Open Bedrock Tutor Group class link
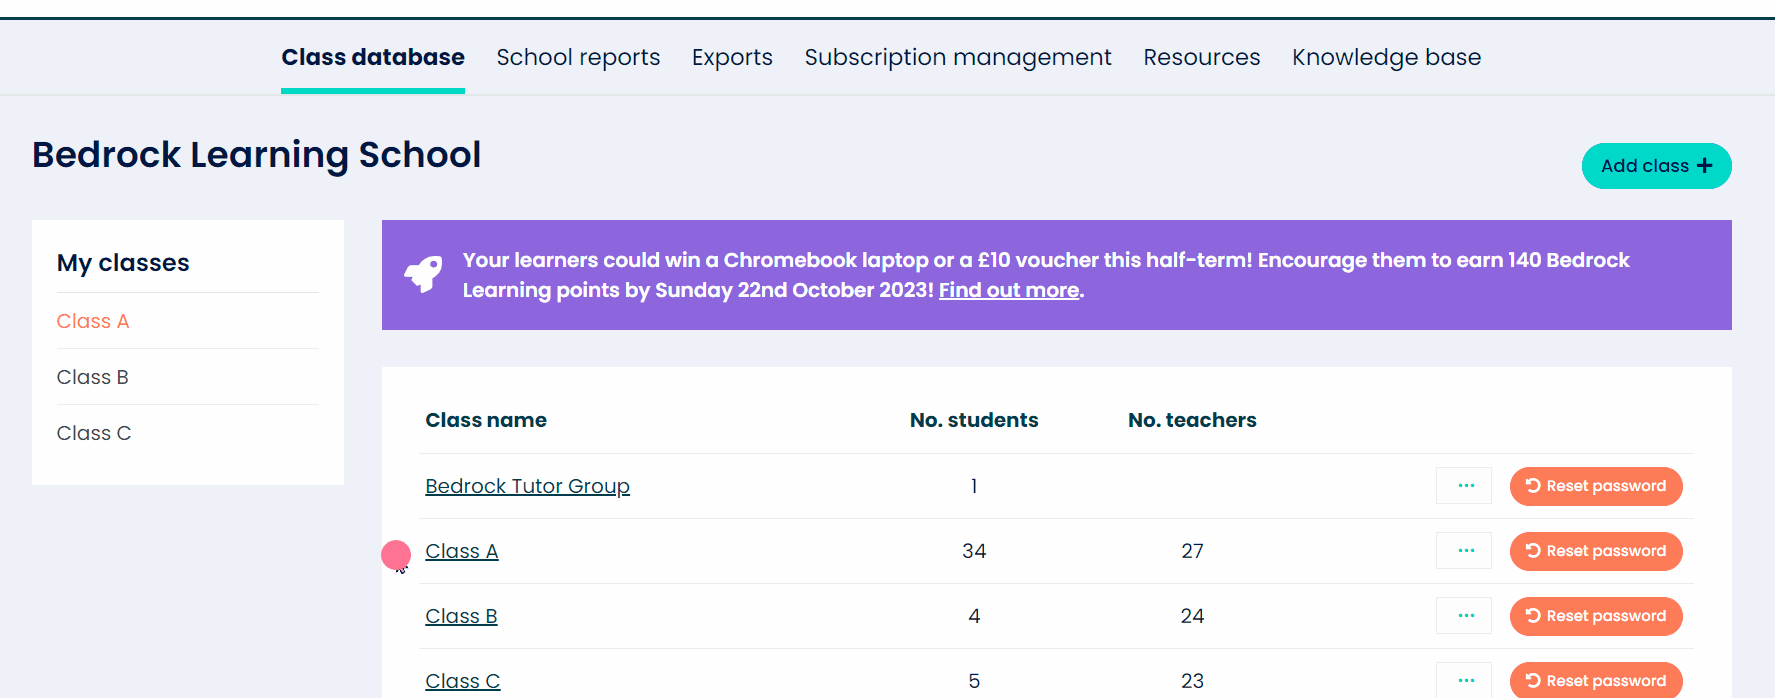 (527, 486)
